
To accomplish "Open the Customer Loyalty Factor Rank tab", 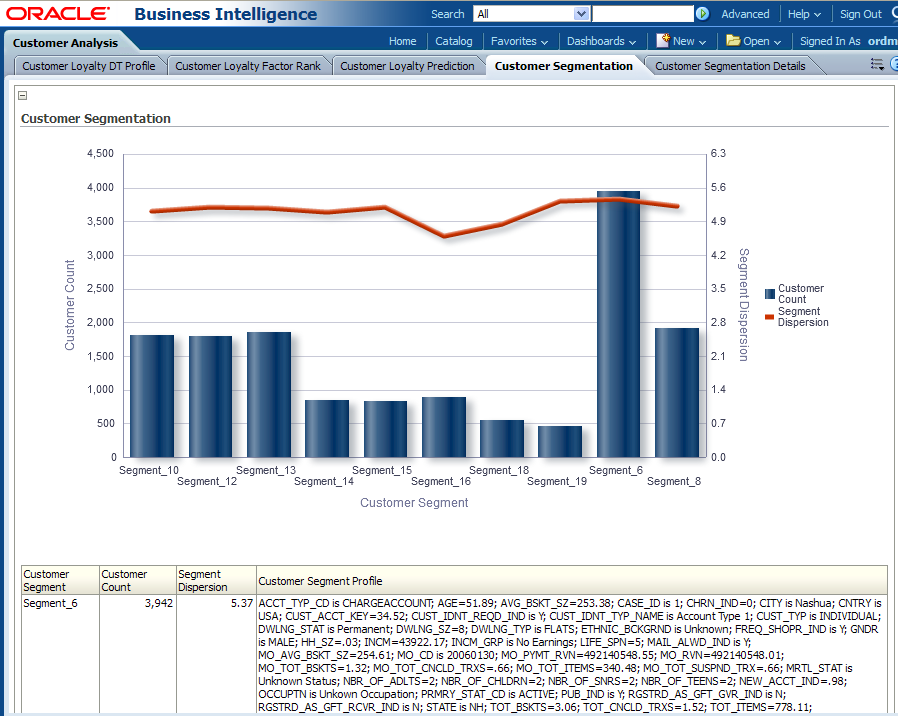I will point(248,66).
